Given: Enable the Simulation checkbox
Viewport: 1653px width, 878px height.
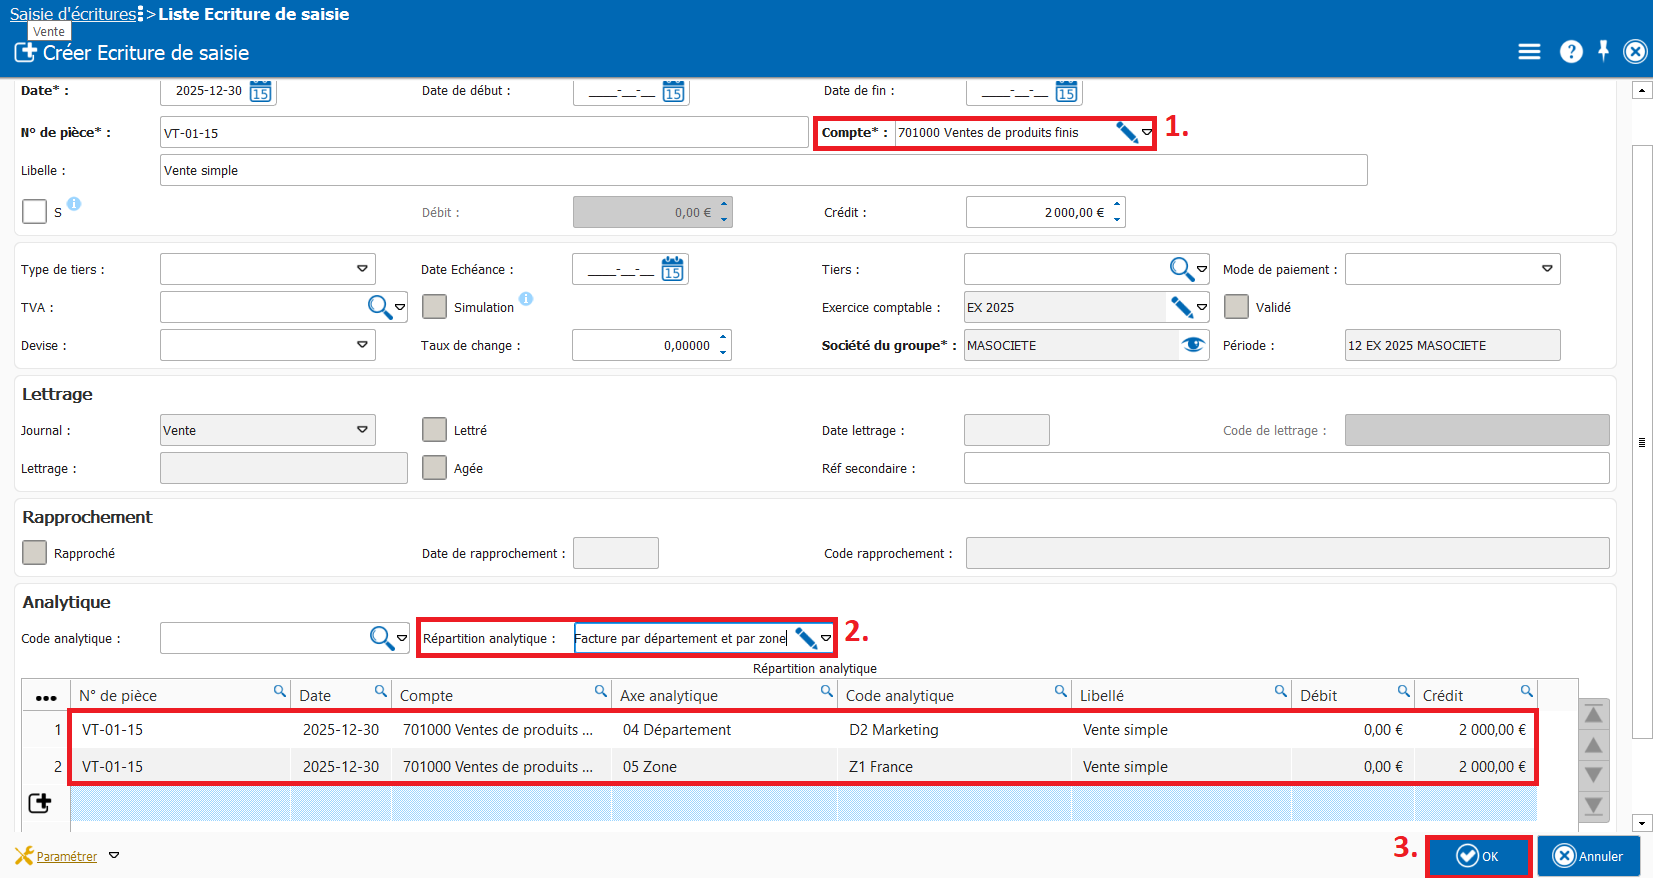Looking at the screenshot, I should pyautogui.click(x=434, y=307).
